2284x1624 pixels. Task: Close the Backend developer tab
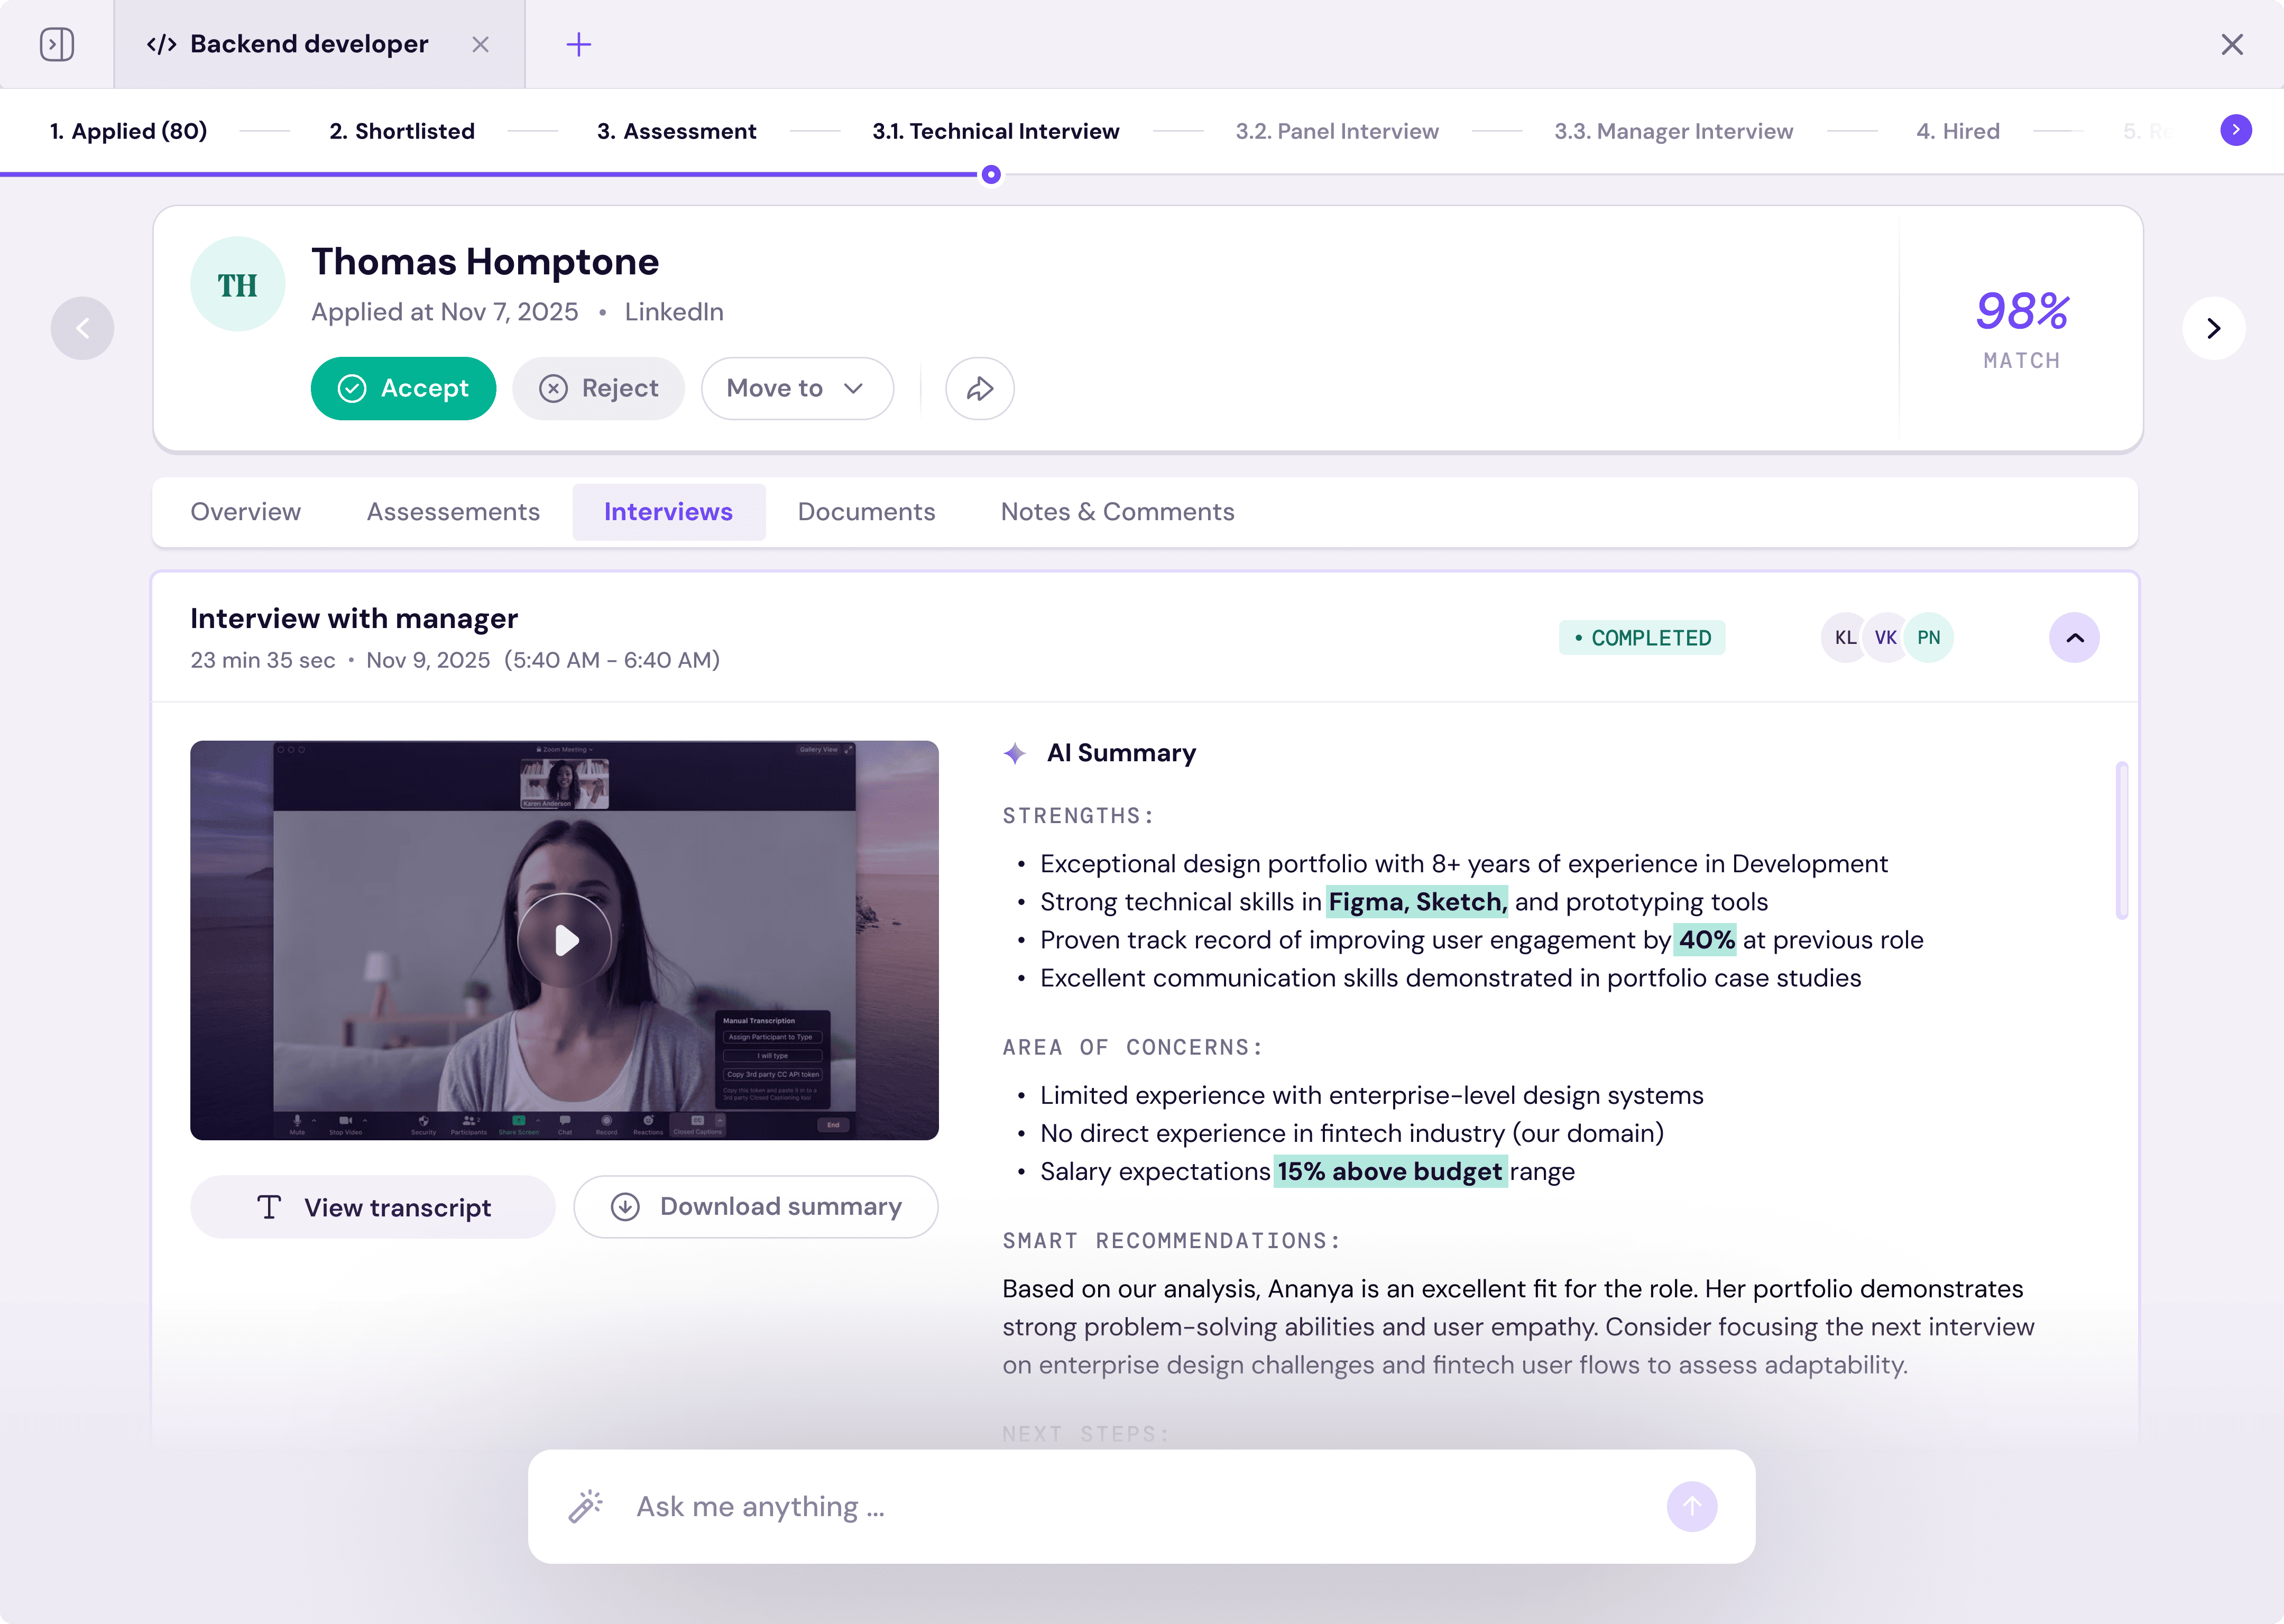click(x=481, y=44)
